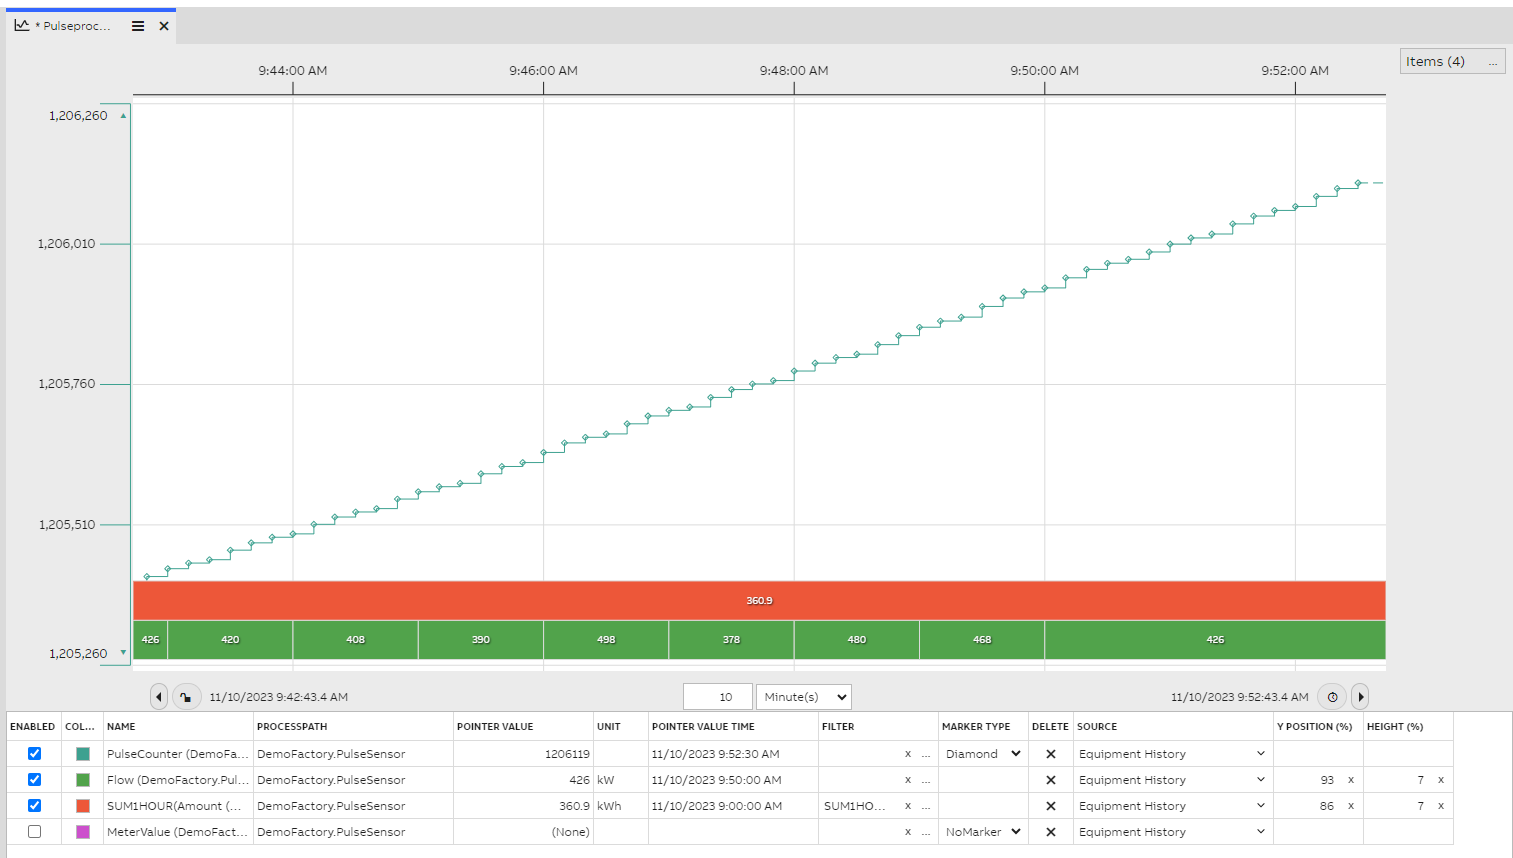The width and height of the screenshot is (1513, 858).
Task: Delete the SUM1HOUR item with its X icon
Action: [1050, 805]
